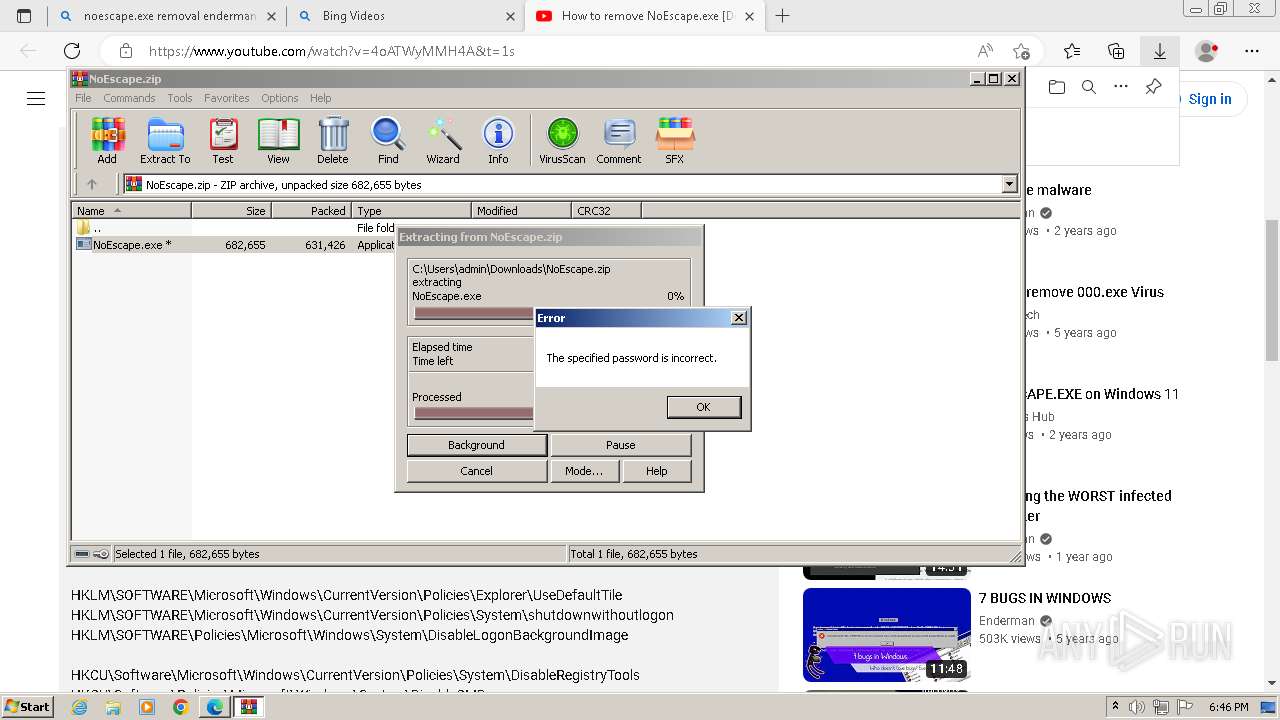Close the Bing Videos tab
The height and width of the screenshot is (720, 1280).
510,16
